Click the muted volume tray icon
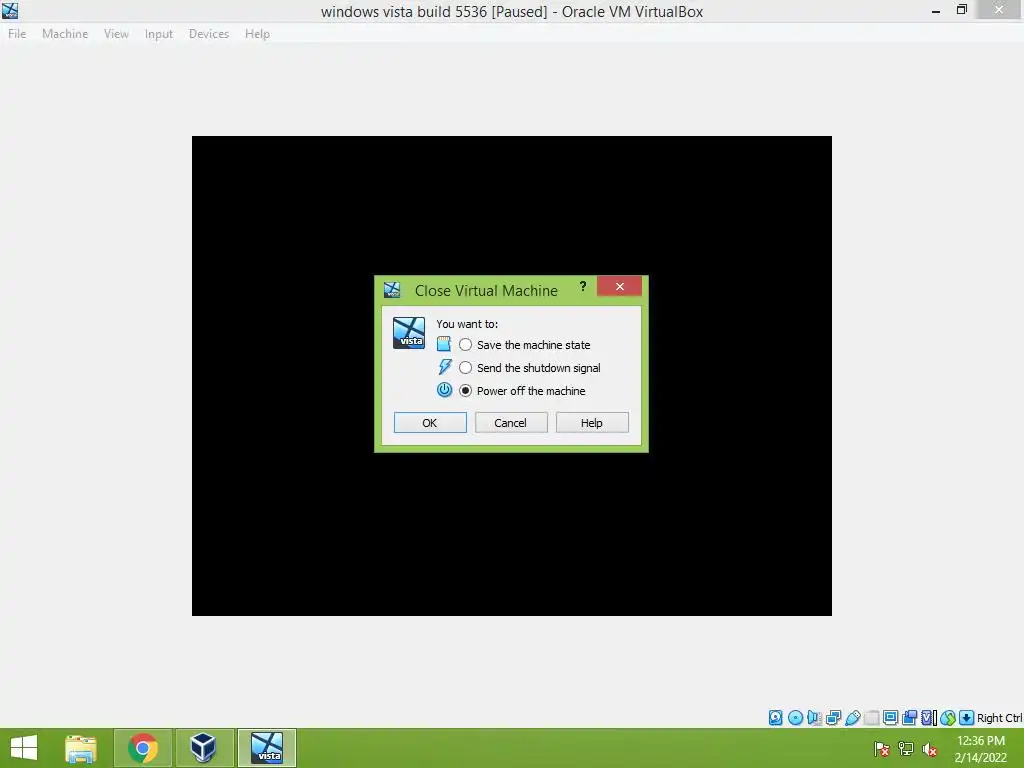Viewport: 1024px width, 768px height. pyautogui.click(x=929, y=749)
